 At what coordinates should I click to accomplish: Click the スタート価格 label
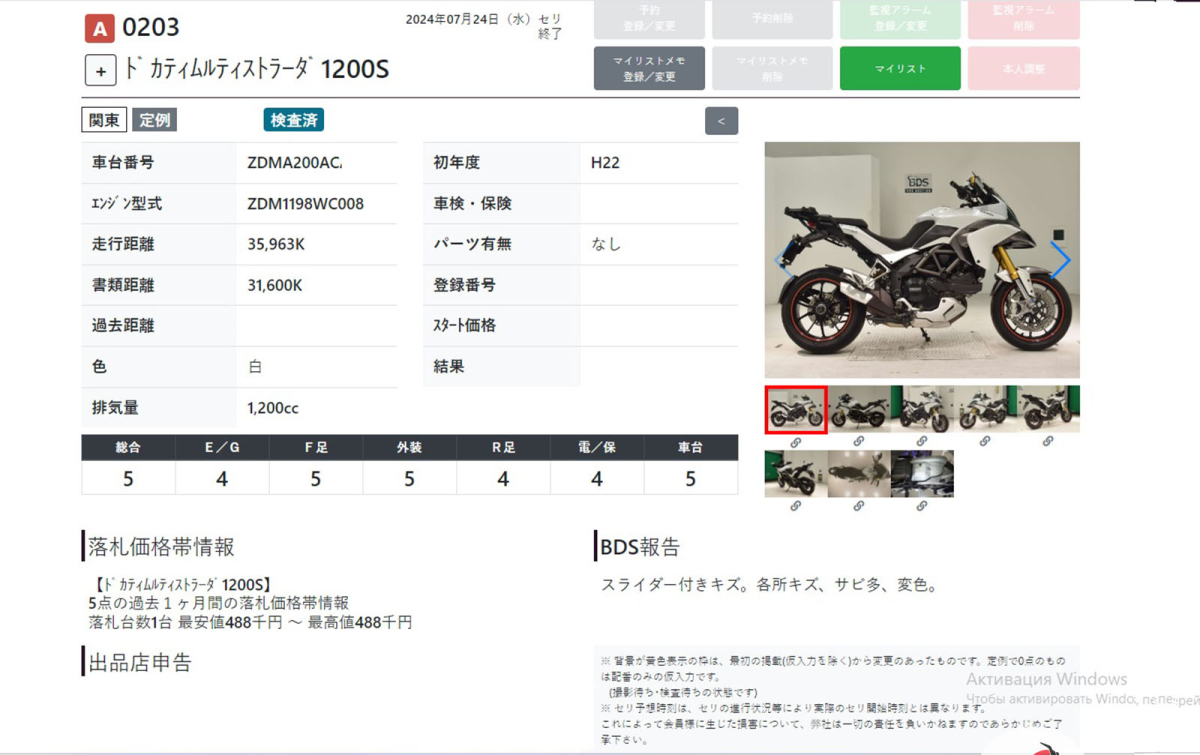[464, 326]
